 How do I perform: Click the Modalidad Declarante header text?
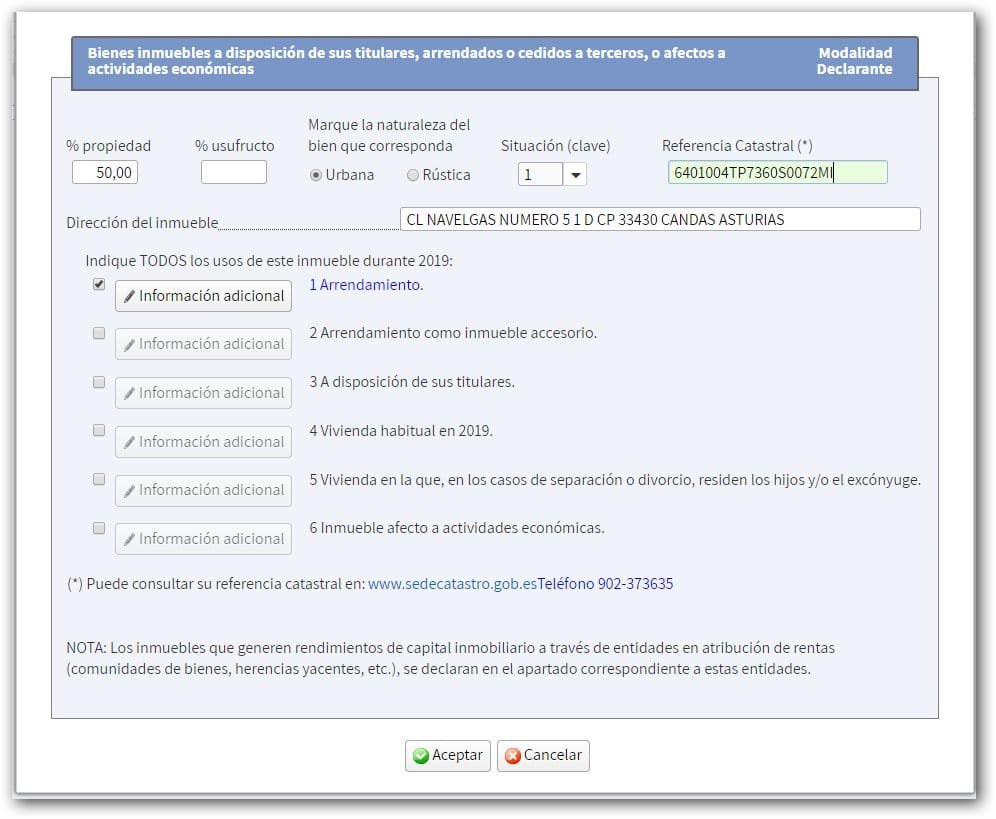855,61
